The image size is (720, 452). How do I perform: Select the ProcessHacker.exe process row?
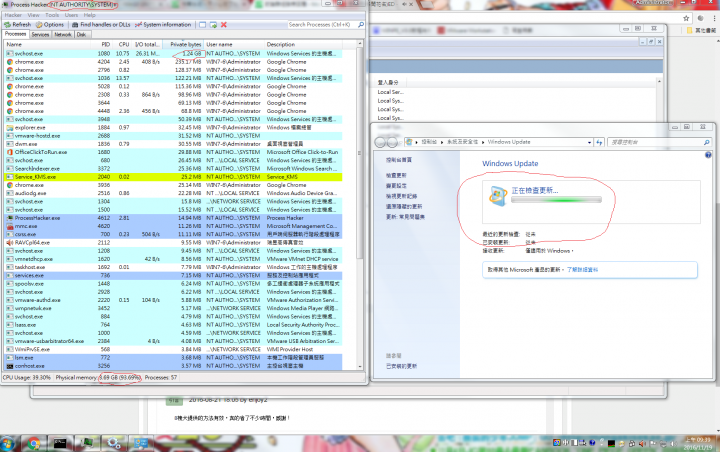click(173, 218)
